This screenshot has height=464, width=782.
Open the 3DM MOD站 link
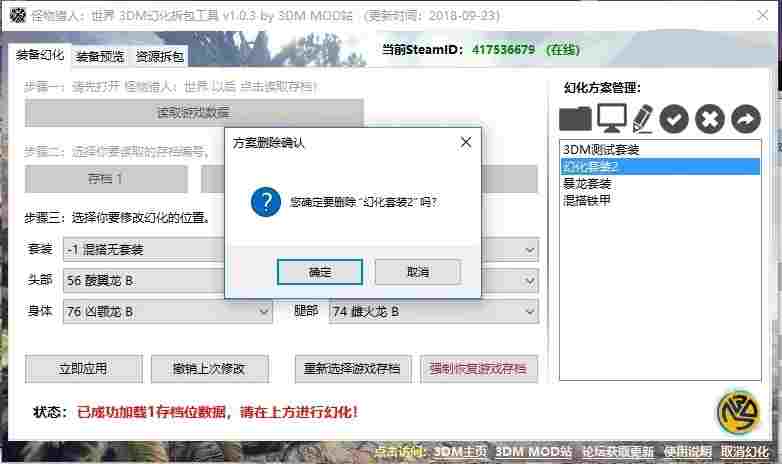tap(533, 452)
